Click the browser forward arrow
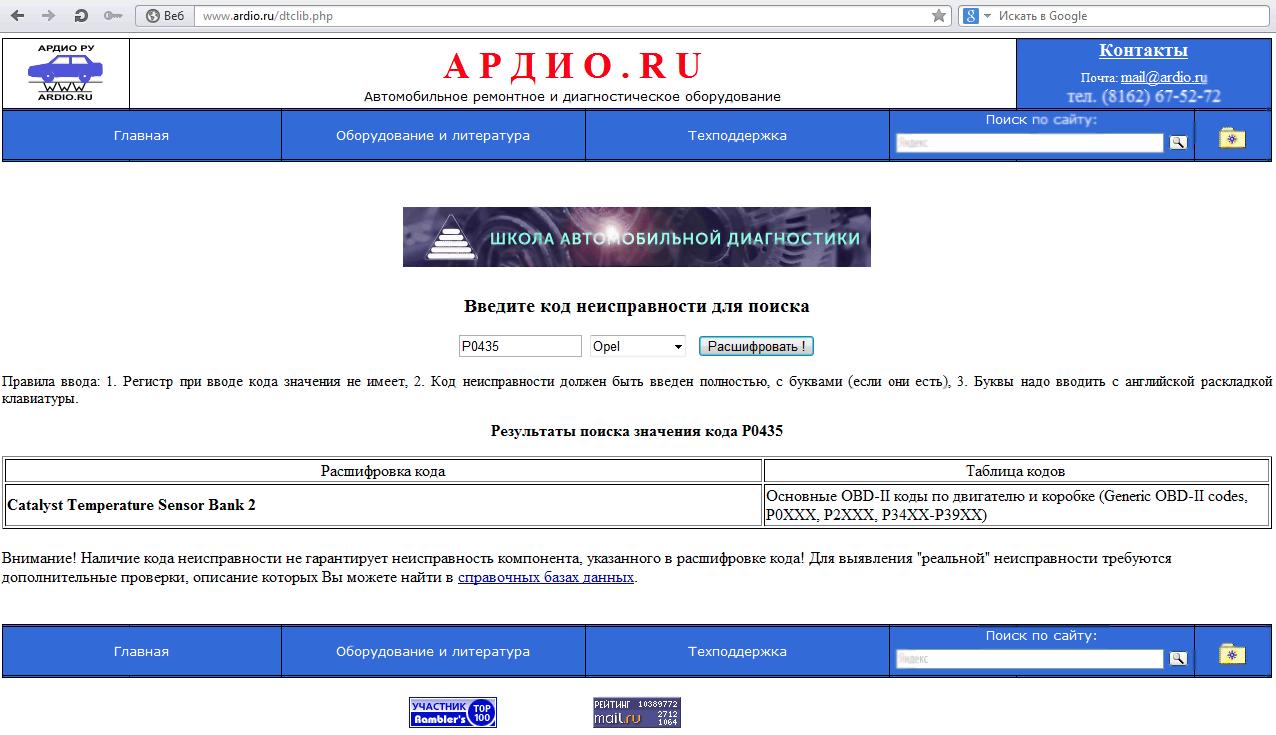 pos(48,16)
